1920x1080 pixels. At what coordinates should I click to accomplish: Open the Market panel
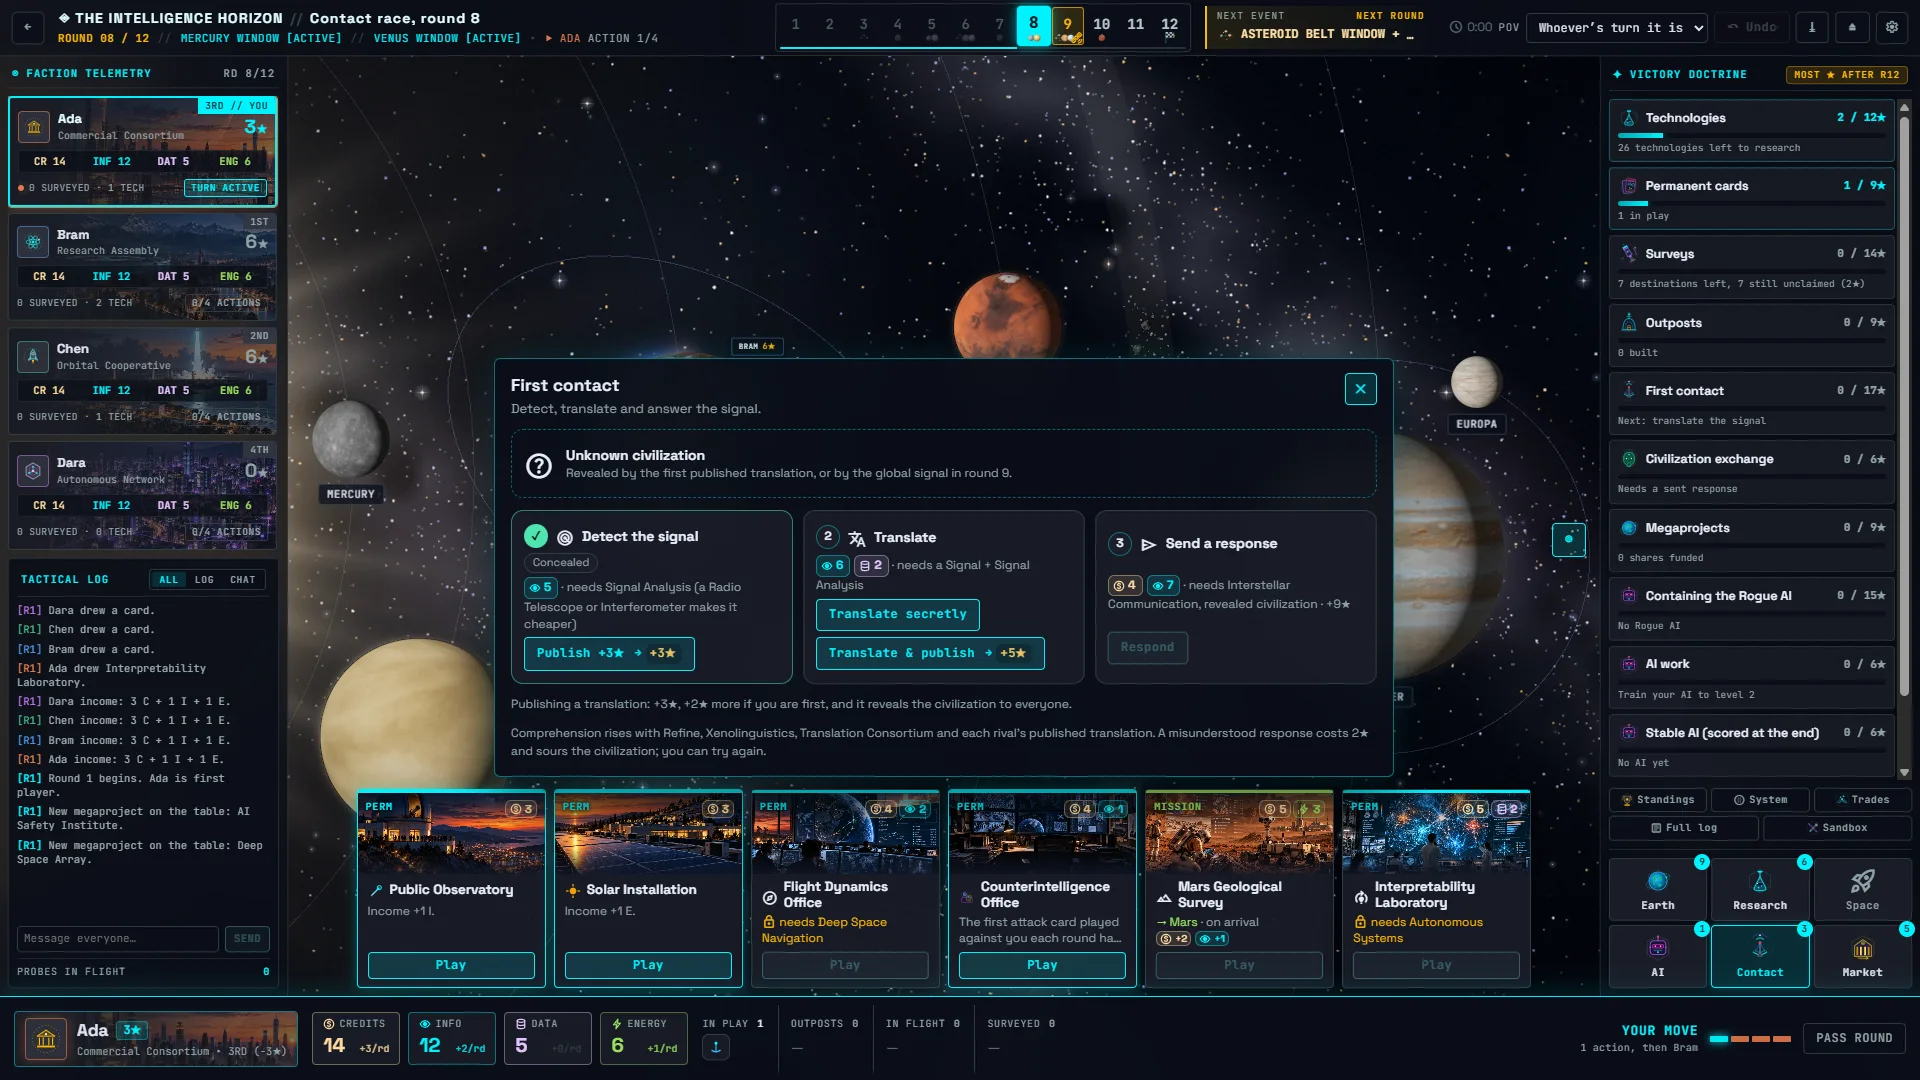[1862, 956]
